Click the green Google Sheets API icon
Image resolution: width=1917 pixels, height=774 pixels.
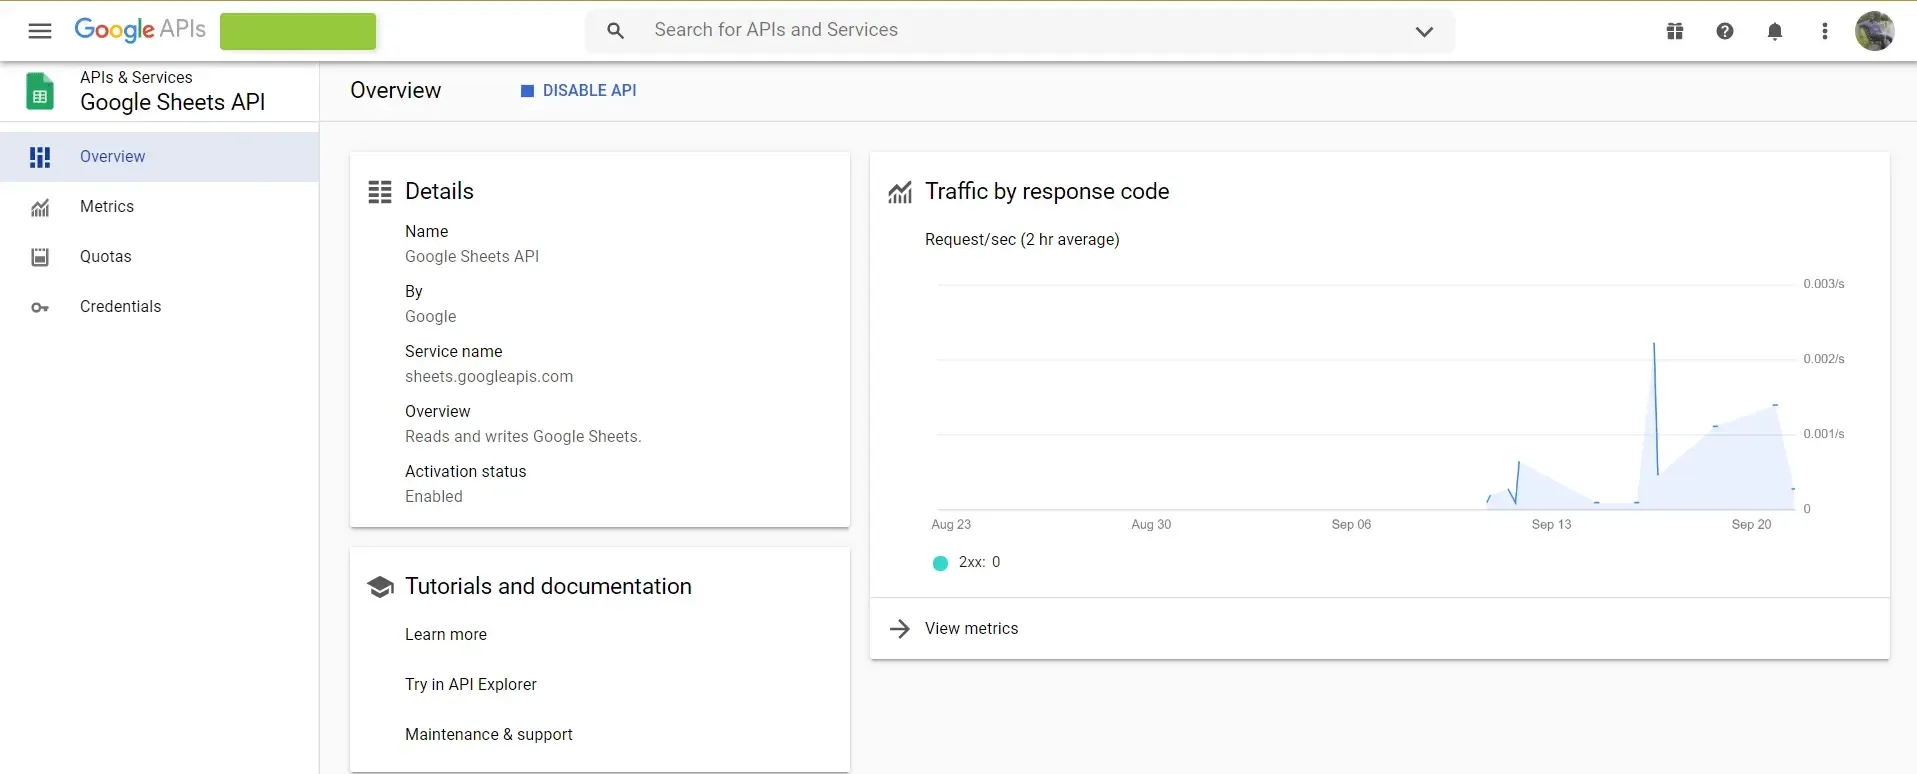[40, 91]
